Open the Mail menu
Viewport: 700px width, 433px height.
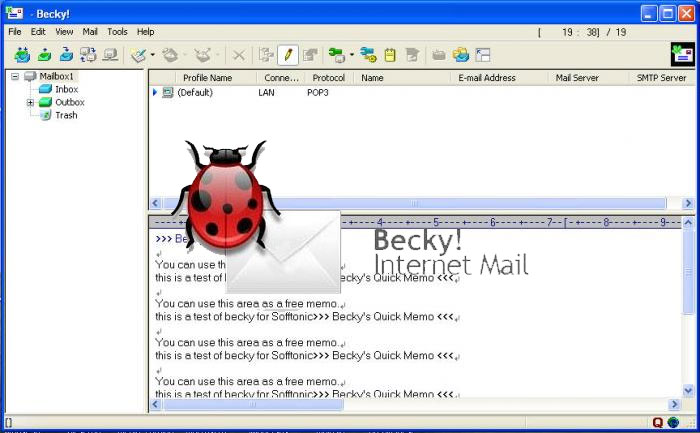[x=90, y=32]
